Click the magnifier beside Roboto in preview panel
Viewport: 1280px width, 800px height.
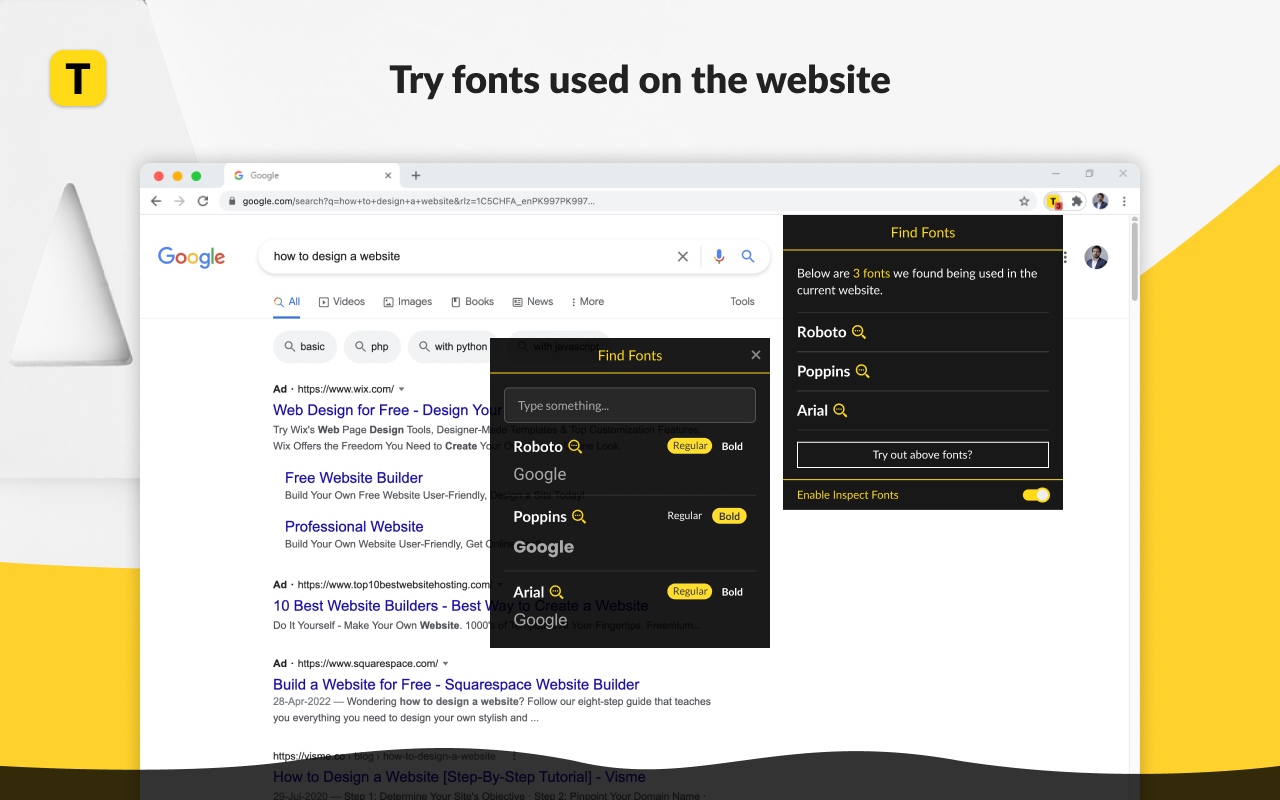click(x=575, y=447)
